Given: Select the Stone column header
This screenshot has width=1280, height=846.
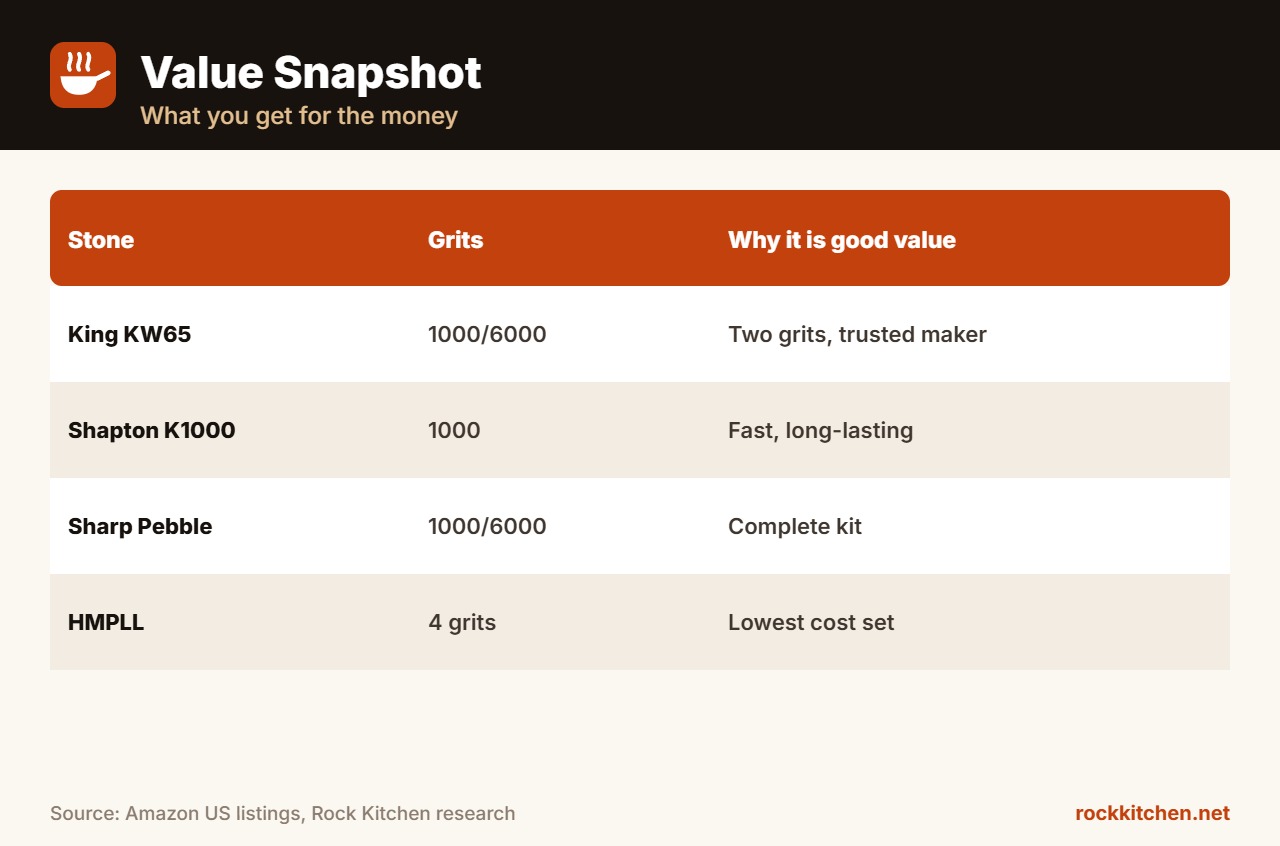Looking at the screenshot, I should click(101, 240).
